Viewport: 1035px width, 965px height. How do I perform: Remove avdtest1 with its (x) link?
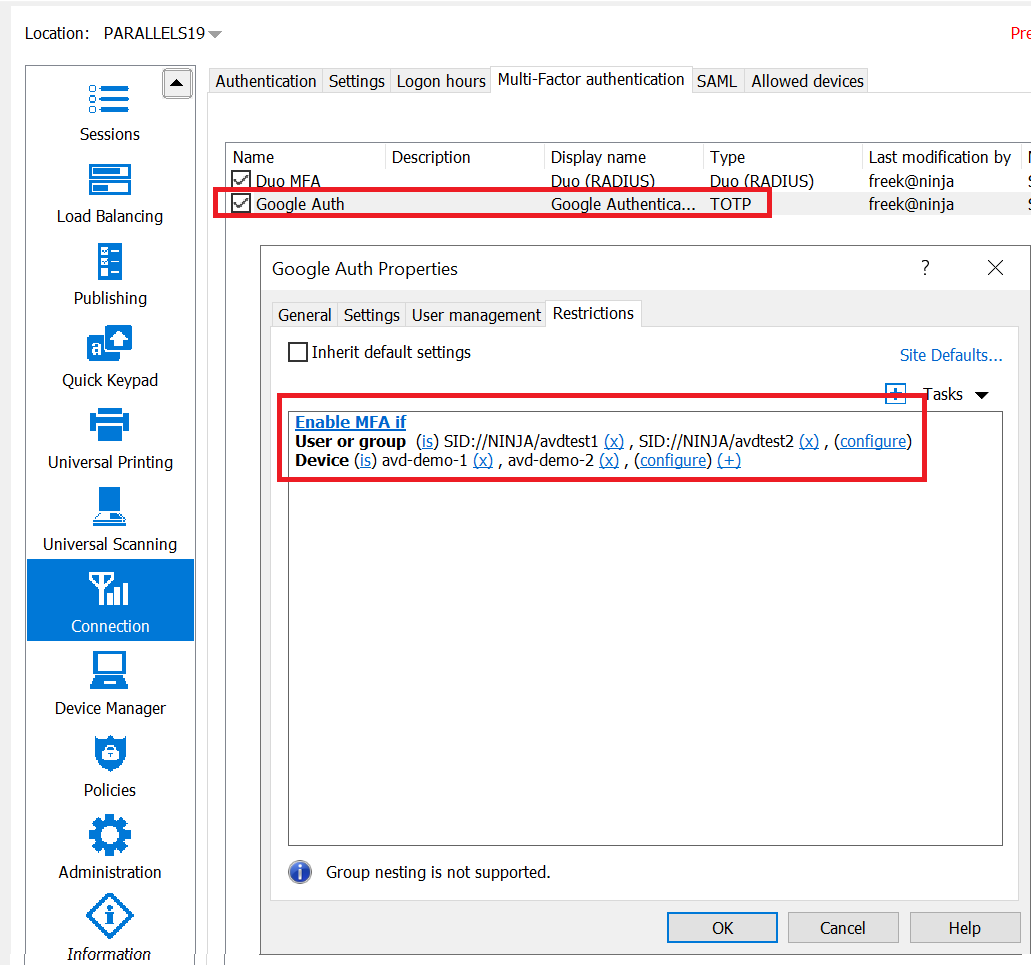(614, 441)
